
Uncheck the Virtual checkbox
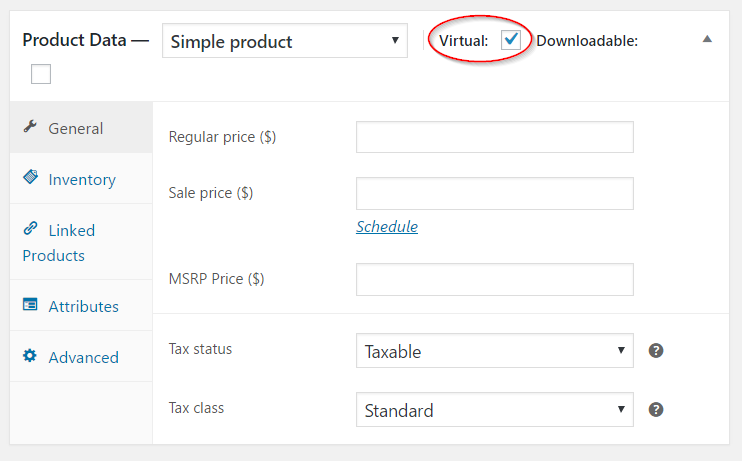coord(511,40)
